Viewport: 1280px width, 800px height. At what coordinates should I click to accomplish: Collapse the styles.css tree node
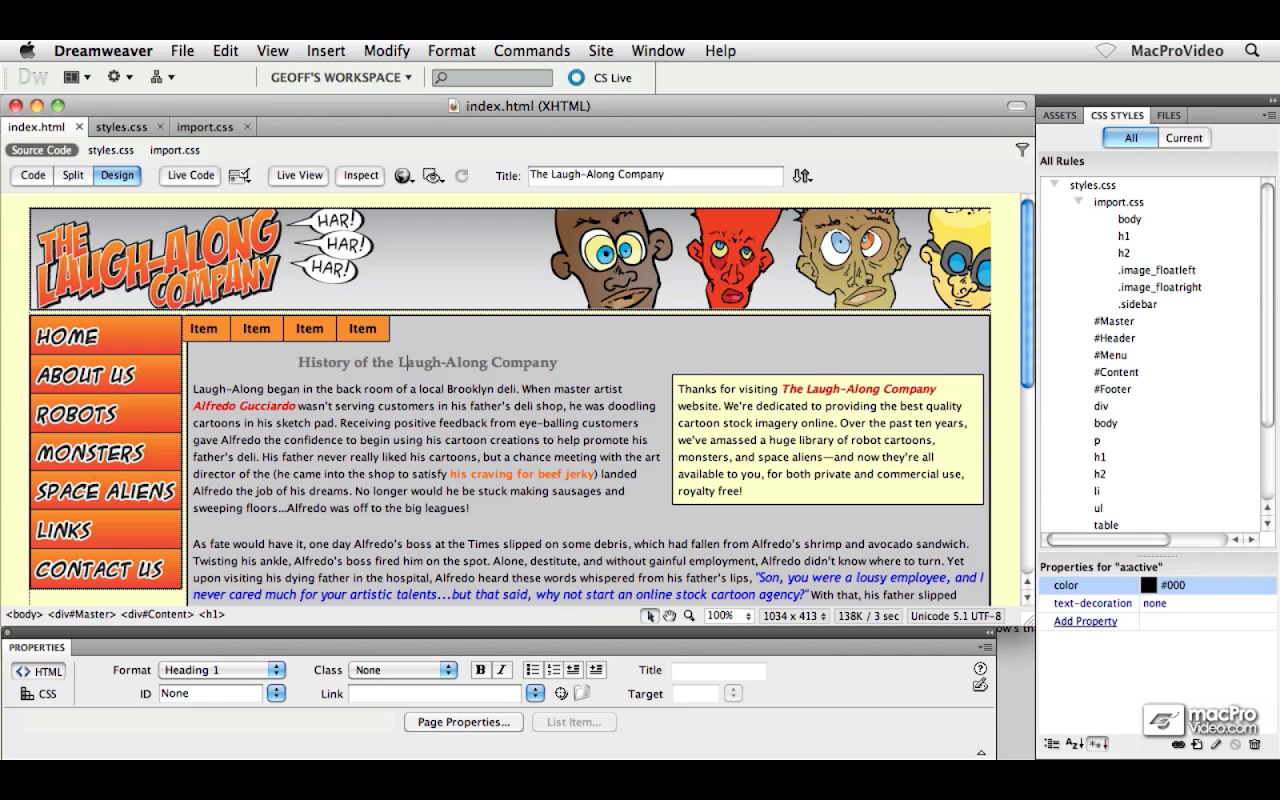(x=1054, y=185)
